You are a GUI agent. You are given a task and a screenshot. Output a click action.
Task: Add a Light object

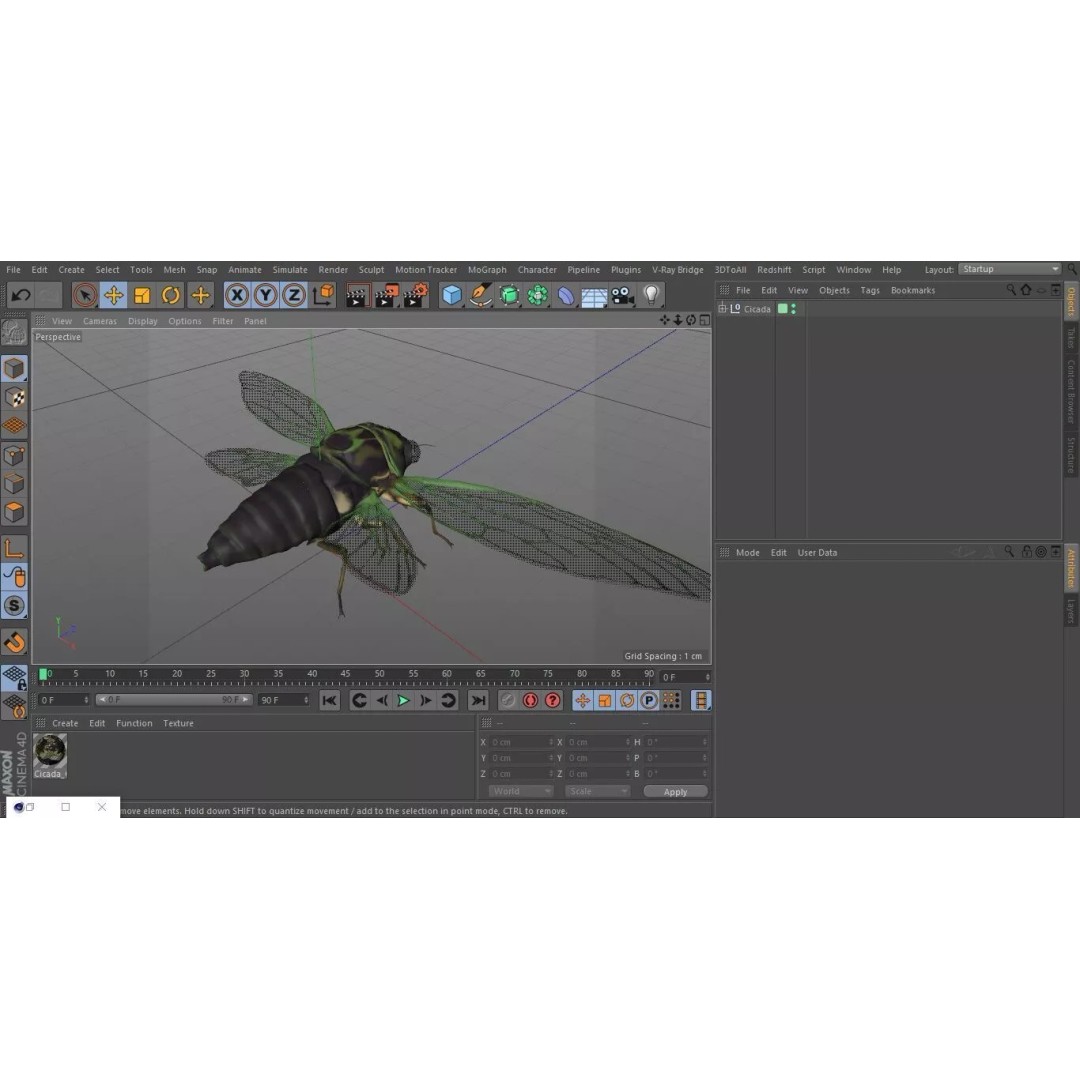click(x=651, y=295)
